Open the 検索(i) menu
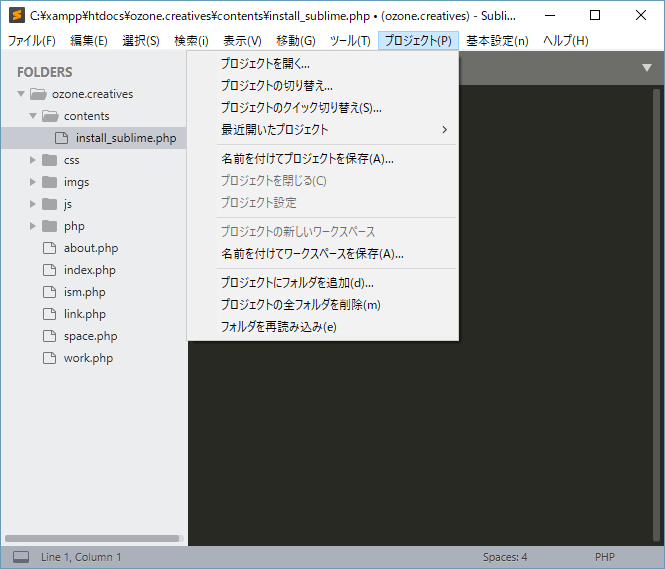The height and width of the screenshot is (569, 665). tap(191, 41)
